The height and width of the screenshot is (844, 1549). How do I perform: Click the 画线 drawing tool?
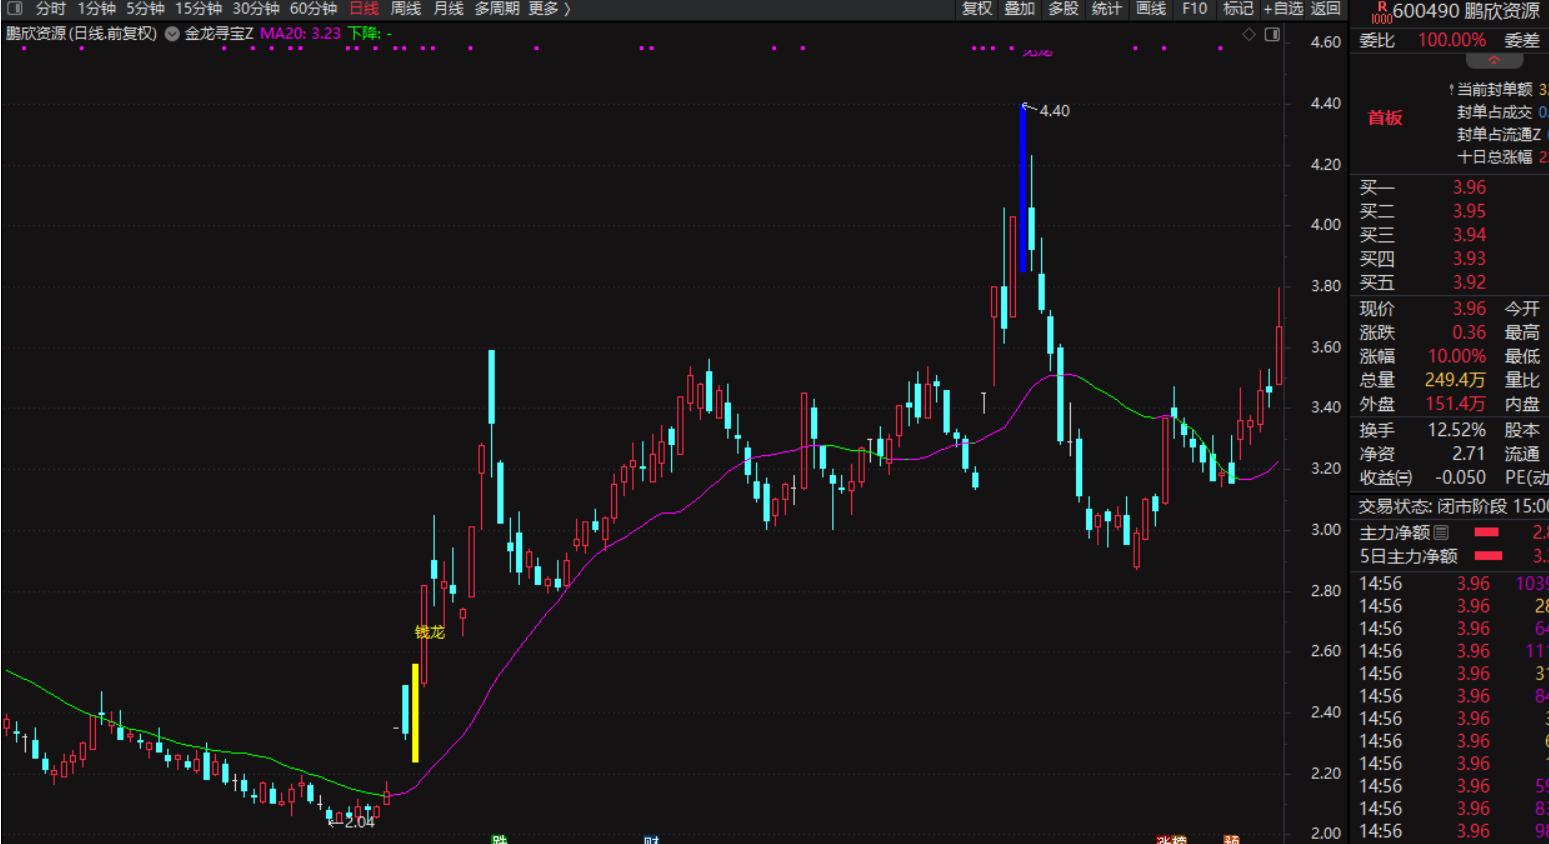[1151, 8]
